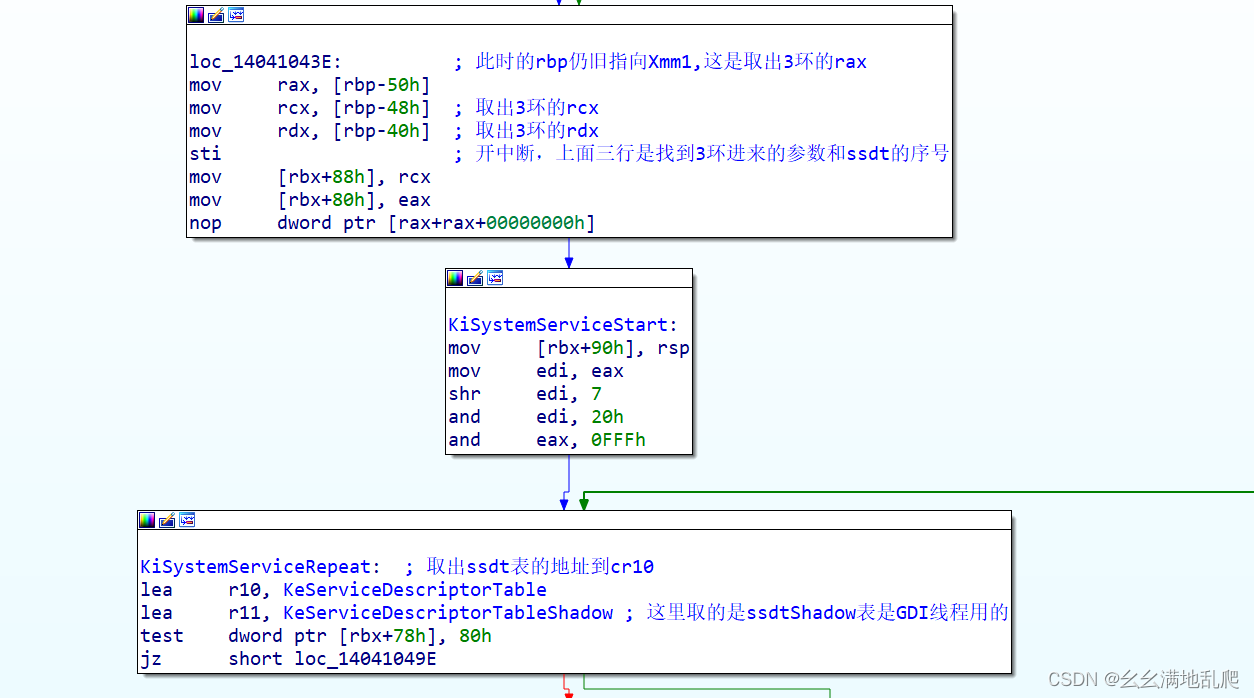Image resolution: width=1254 pixels, height=698 pixels.
Task: Click the line mov [rbx+90h], rsp
Action: [x=569, y=348]
